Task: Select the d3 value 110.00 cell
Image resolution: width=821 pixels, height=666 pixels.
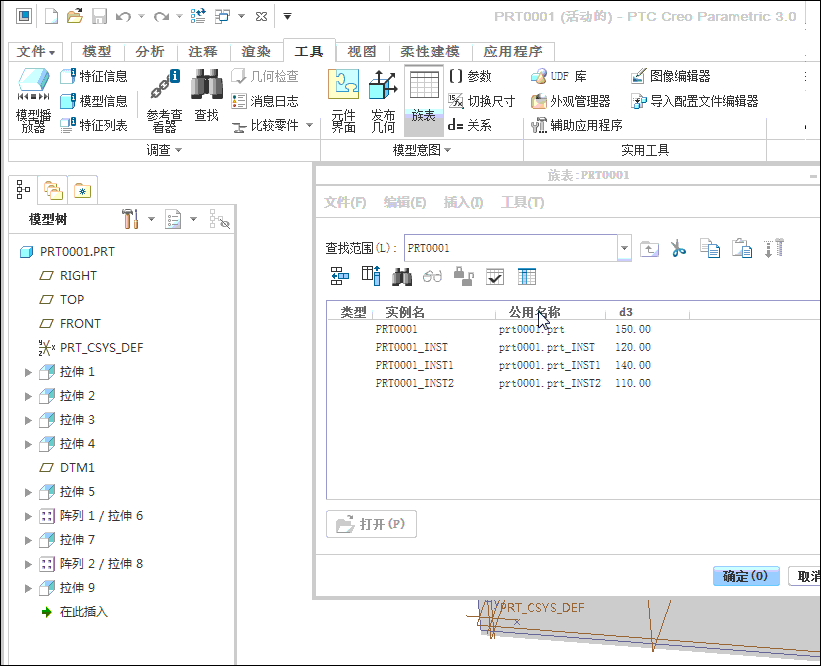Action: 633,383
